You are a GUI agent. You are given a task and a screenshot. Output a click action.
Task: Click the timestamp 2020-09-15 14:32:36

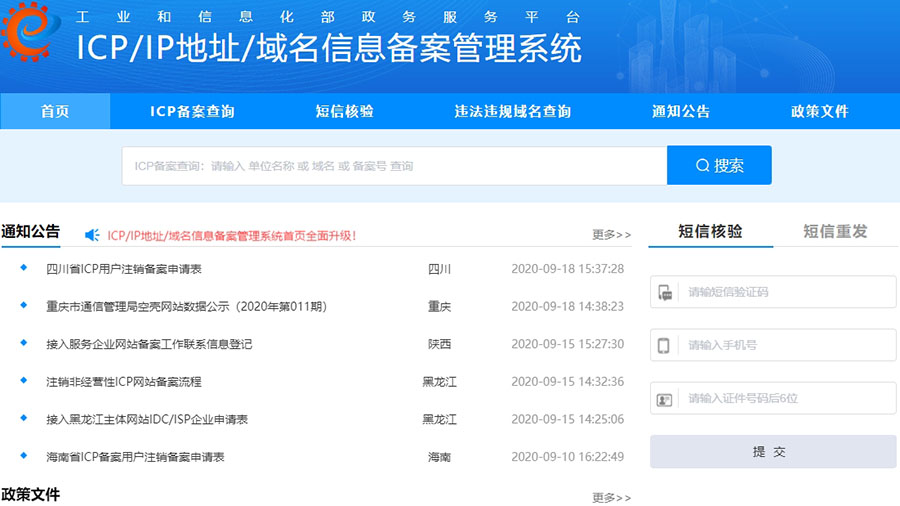click(x=568, y=382)
